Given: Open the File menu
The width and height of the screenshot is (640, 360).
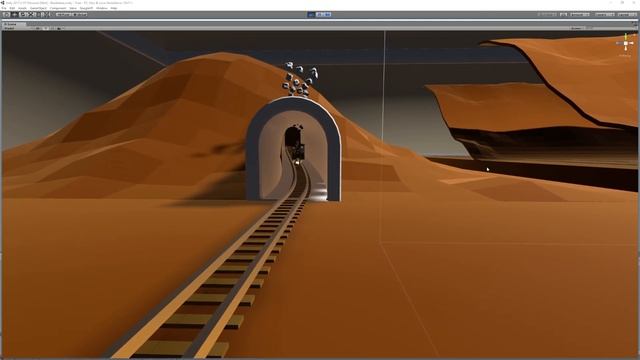Looking at the screenshot, I should pos(4,8).
